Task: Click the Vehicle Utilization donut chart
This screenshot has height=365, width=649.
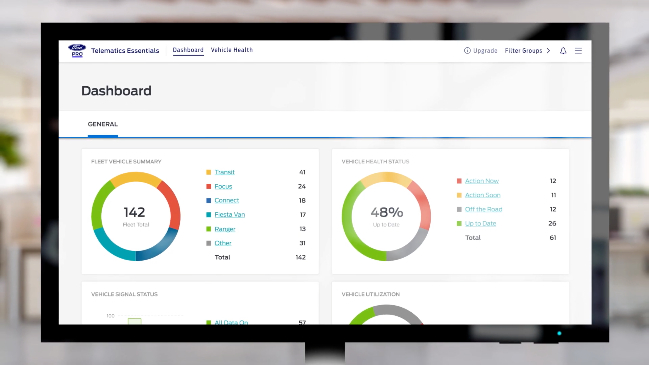Action: (386, 315)
